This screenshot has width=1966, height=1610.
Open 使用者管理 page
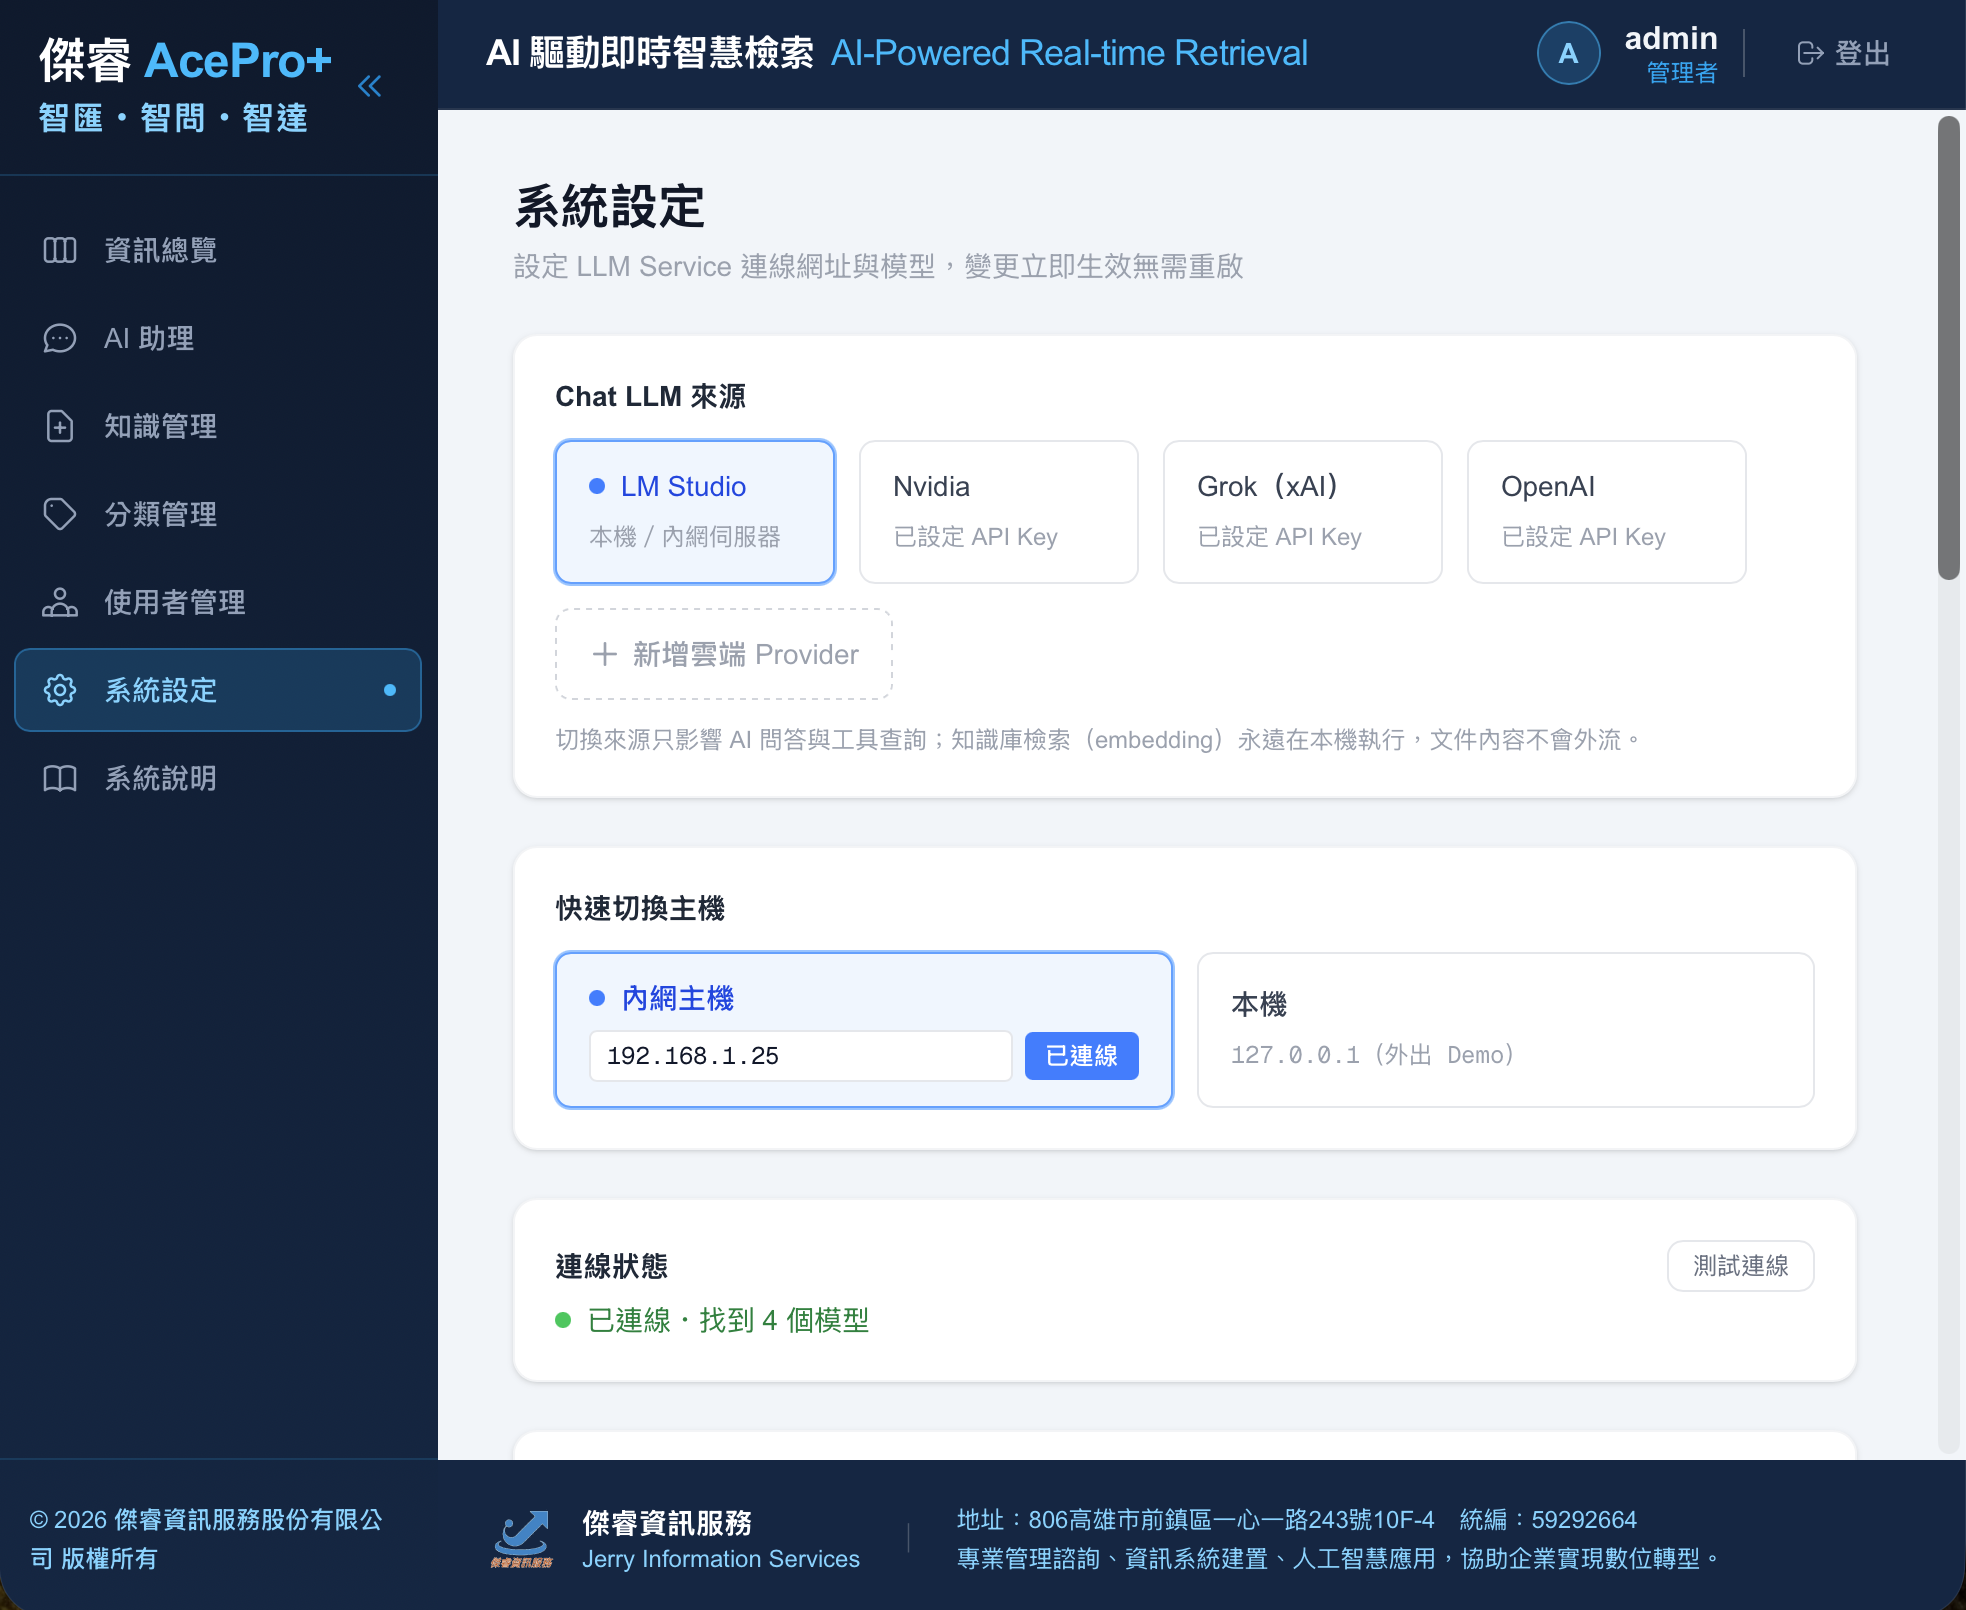pyautogui.click(x=218, y=602)
